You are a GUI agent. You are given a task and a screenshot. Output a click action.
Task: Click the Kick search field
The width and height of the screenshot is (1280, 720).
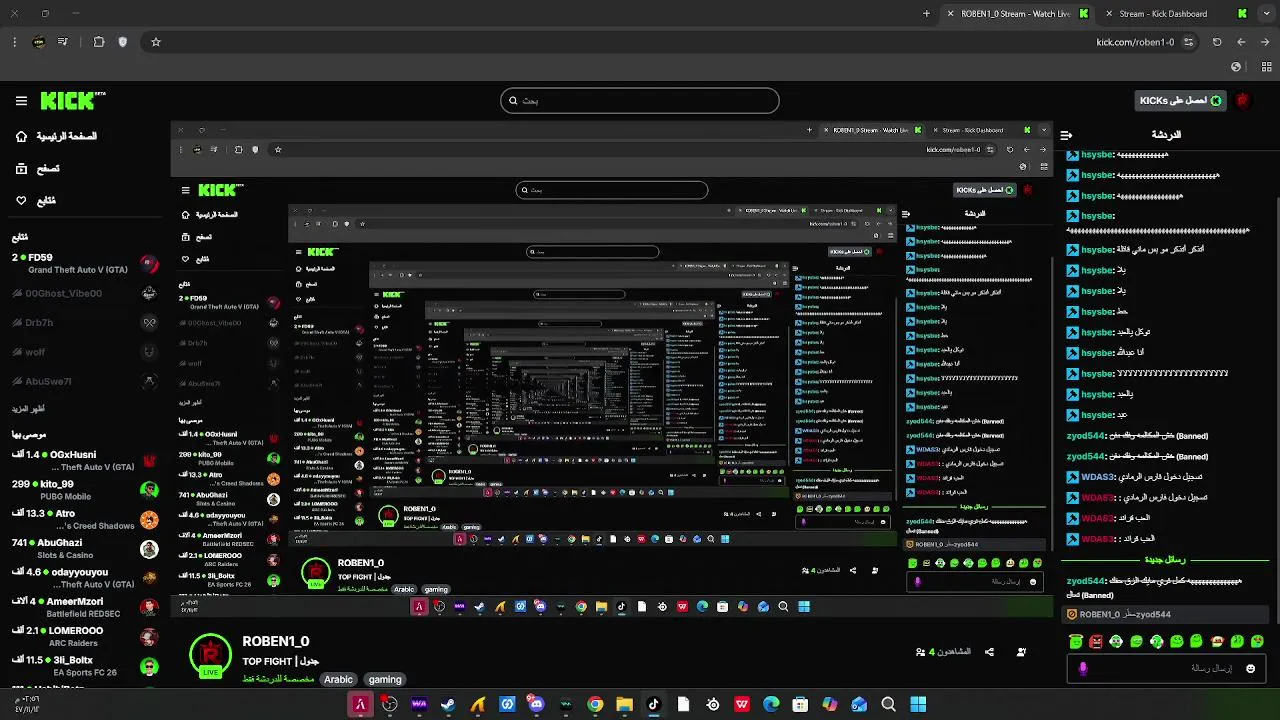(640, 100)
